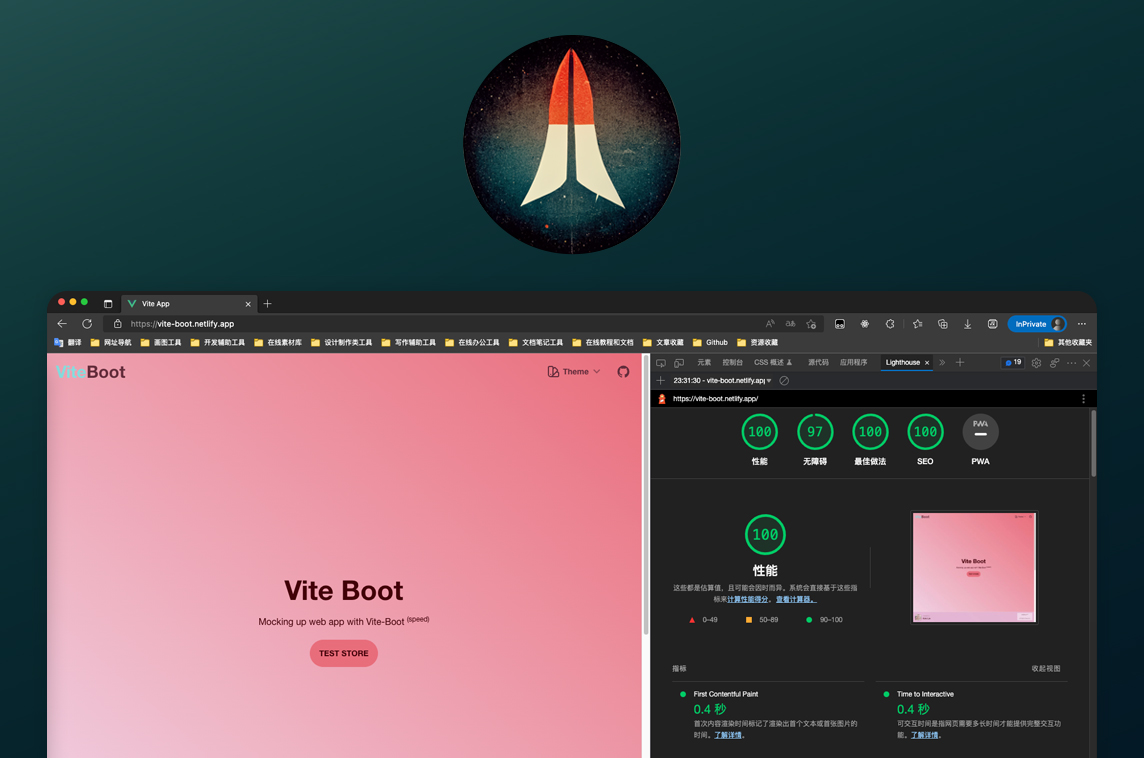Click the translate icon in the address bar
This screenshot has width=1144, height=758.
[x=790, y=324]
